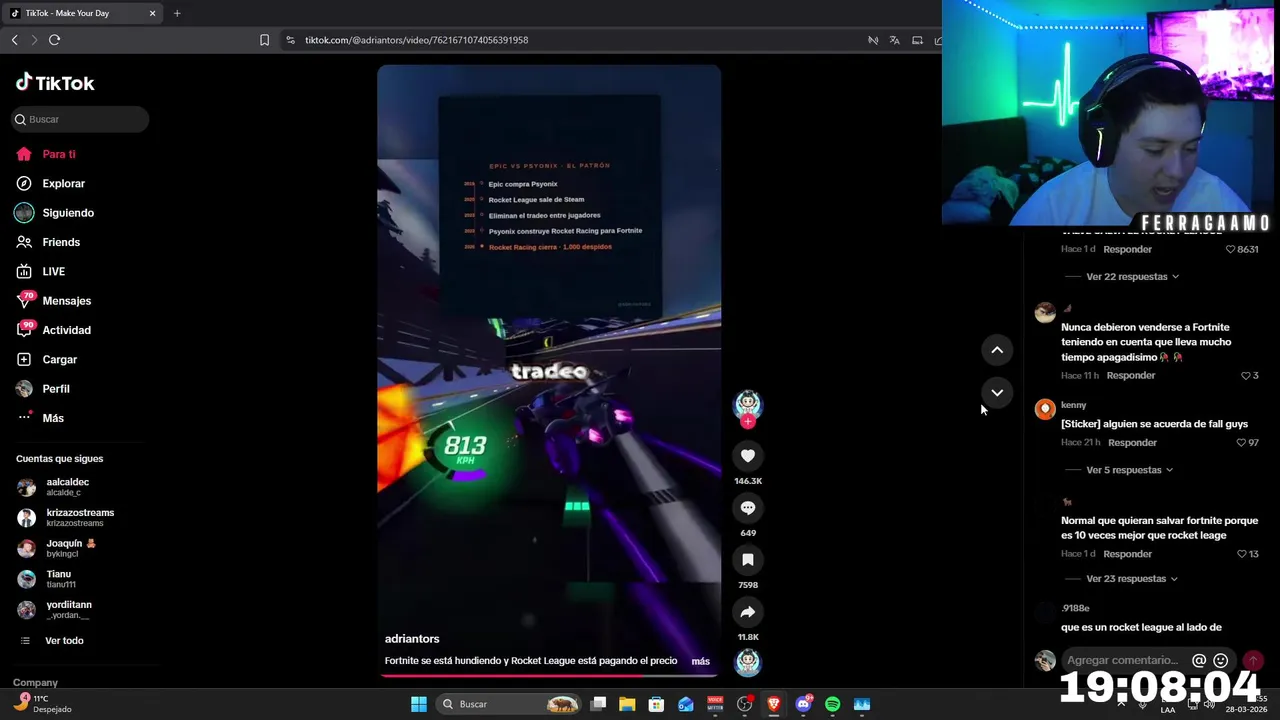Open creator avatar beside video
Viewport: 1280px width, 720px height.
click(748, 403)
